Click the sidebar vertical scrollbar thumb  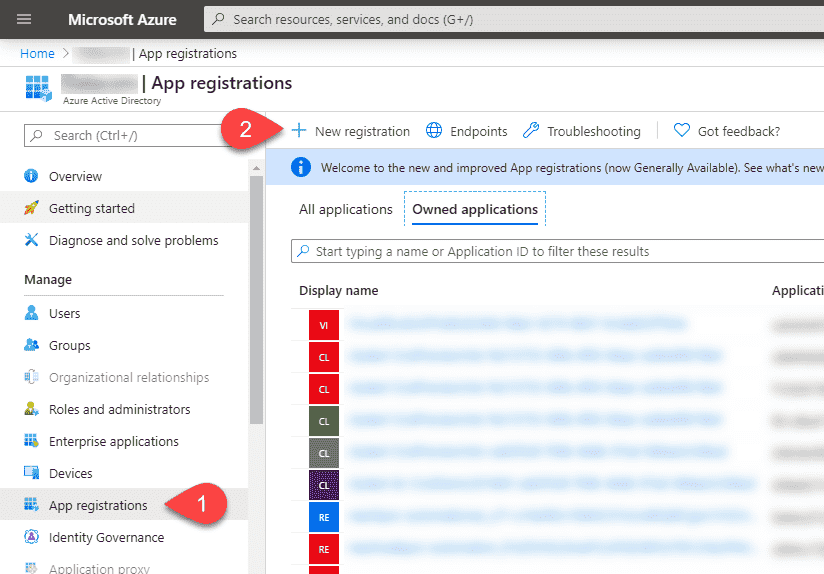[256, 300]
